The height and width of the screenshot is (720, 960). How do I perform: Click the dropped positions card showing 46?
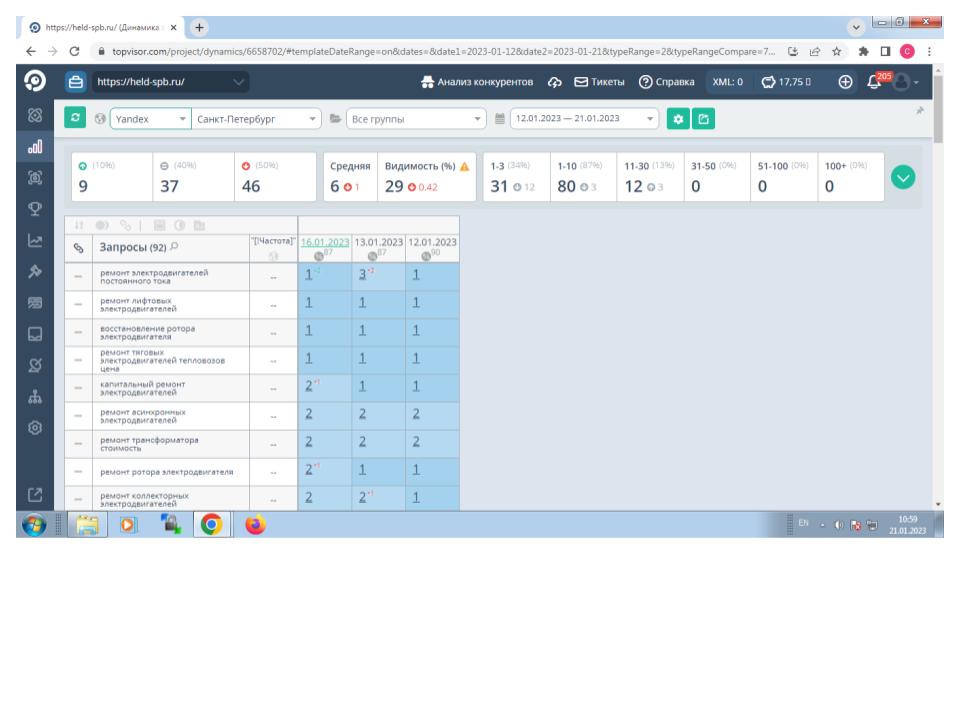pos(275,177)
